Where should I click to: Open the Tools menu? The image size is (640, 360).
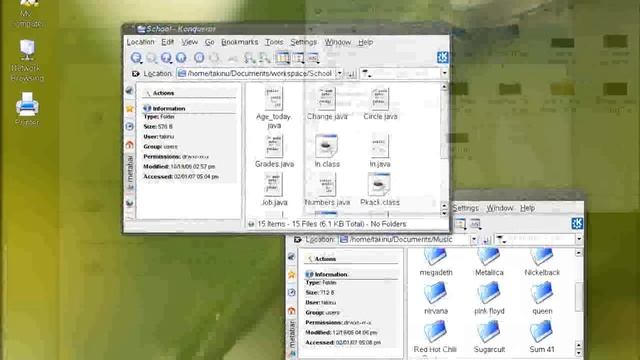point(274,42)
